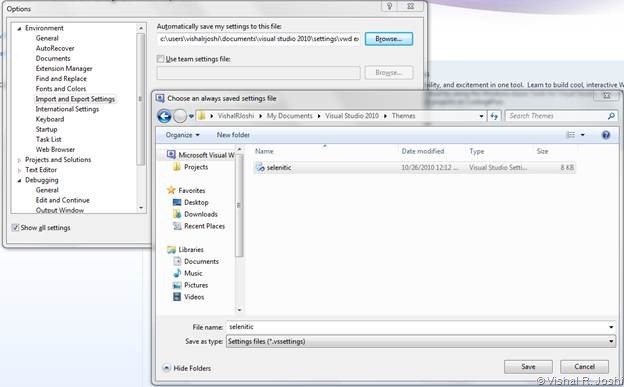Image resolution: width=624 pixels, height=387 pixels.
Task: Open the File name dropdown arrow
Action: point(611,327)
